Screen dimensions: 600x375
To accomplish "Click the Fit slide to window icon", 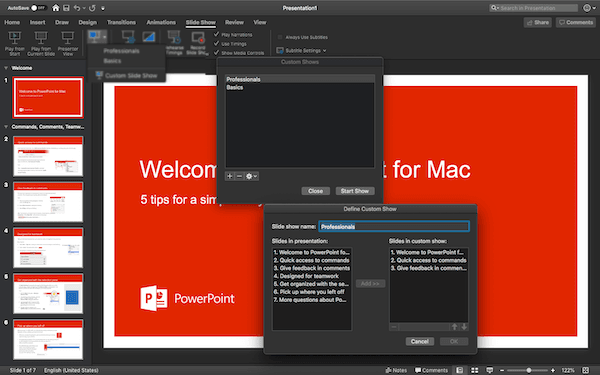I will [585, 370].
